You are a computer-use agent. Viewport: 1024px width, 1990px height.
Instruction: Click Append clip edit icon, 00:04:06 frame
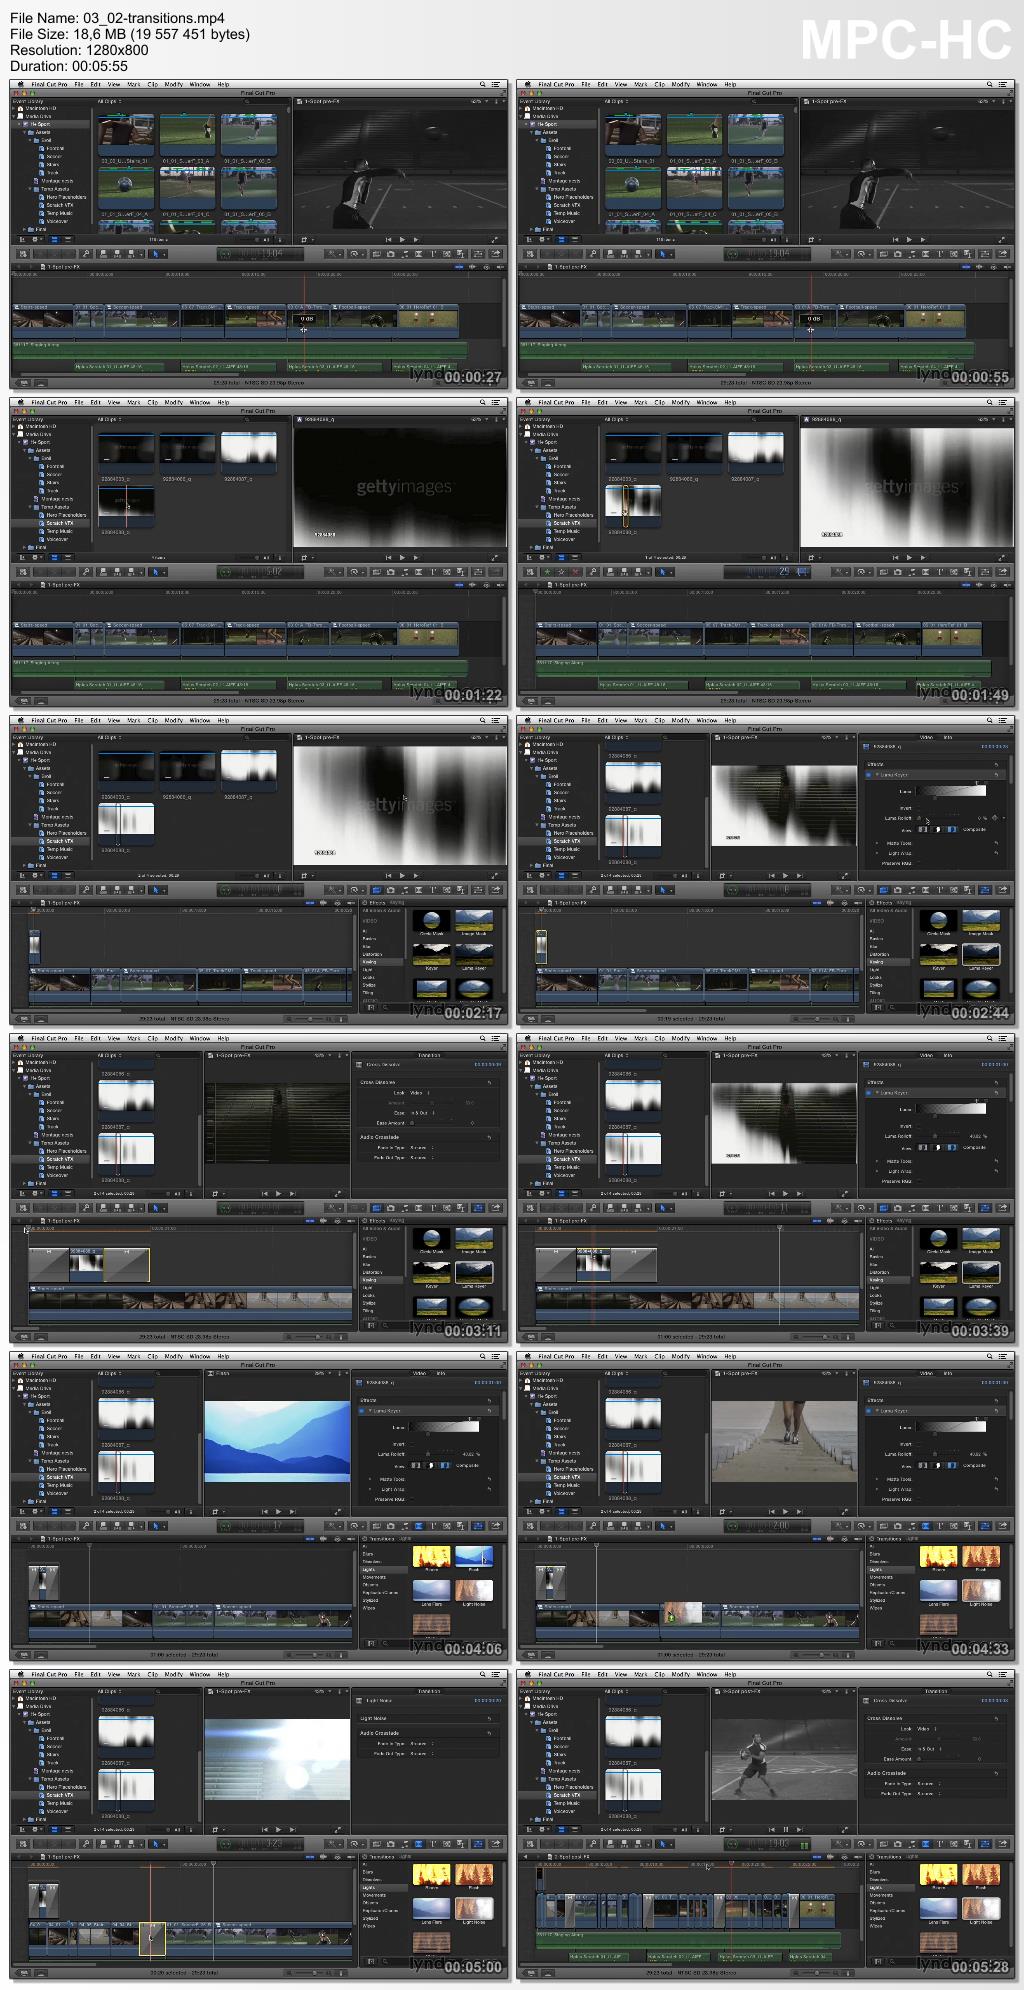click(129, 1526)
